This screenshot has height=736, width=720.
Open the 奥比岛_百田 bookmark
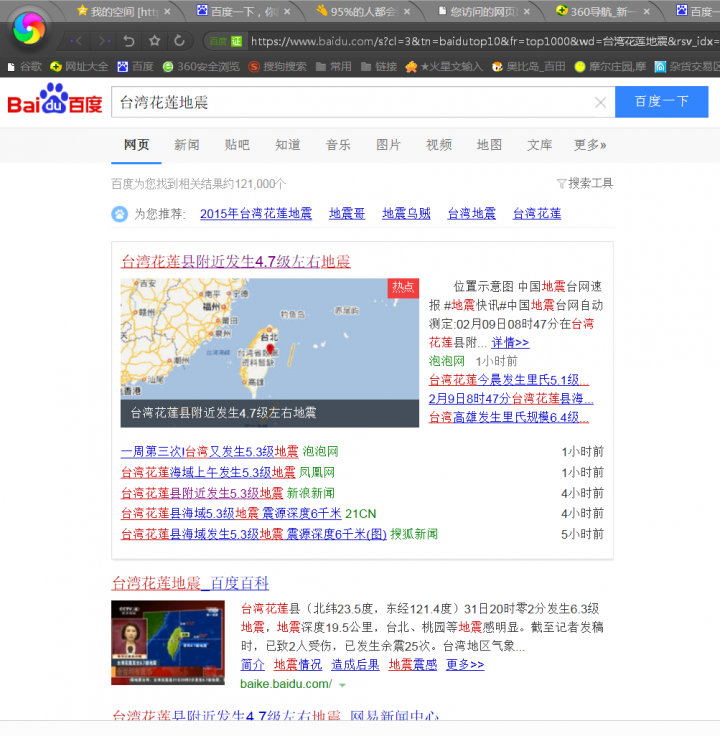(x=529, y=67)
